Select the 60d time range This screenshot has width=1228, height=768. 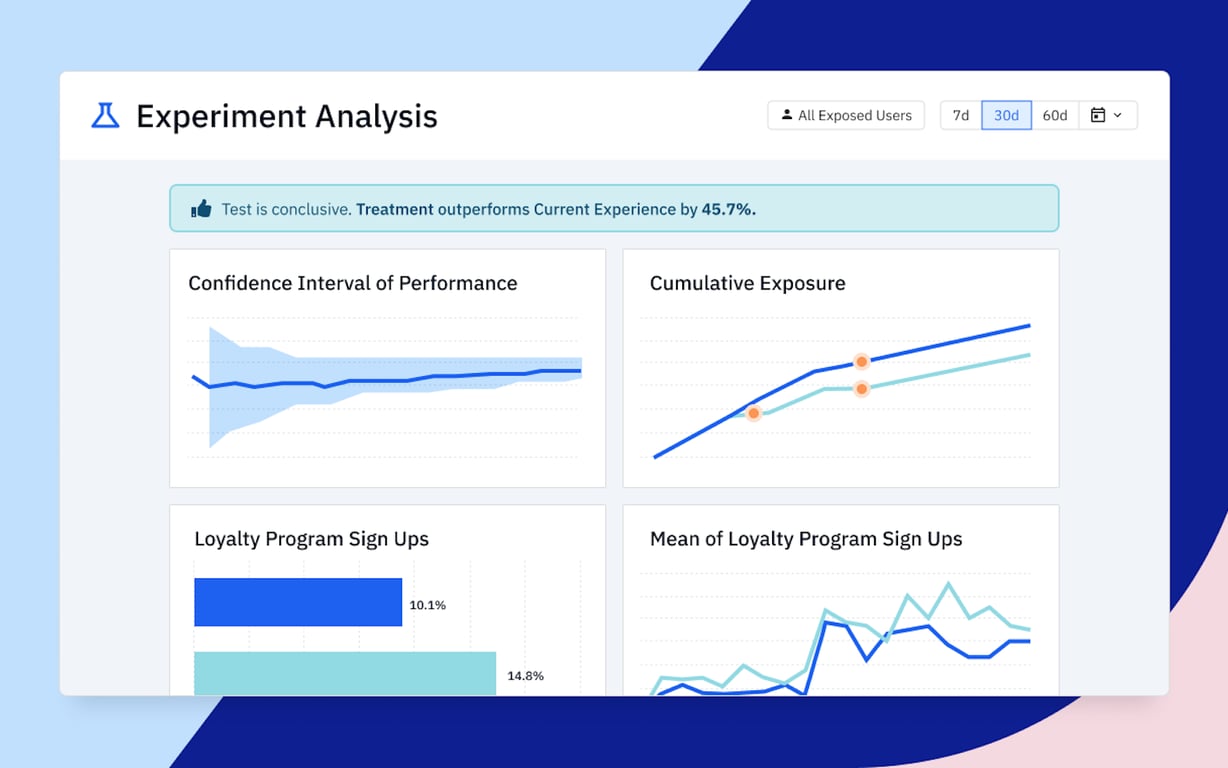coord(1054,115)
